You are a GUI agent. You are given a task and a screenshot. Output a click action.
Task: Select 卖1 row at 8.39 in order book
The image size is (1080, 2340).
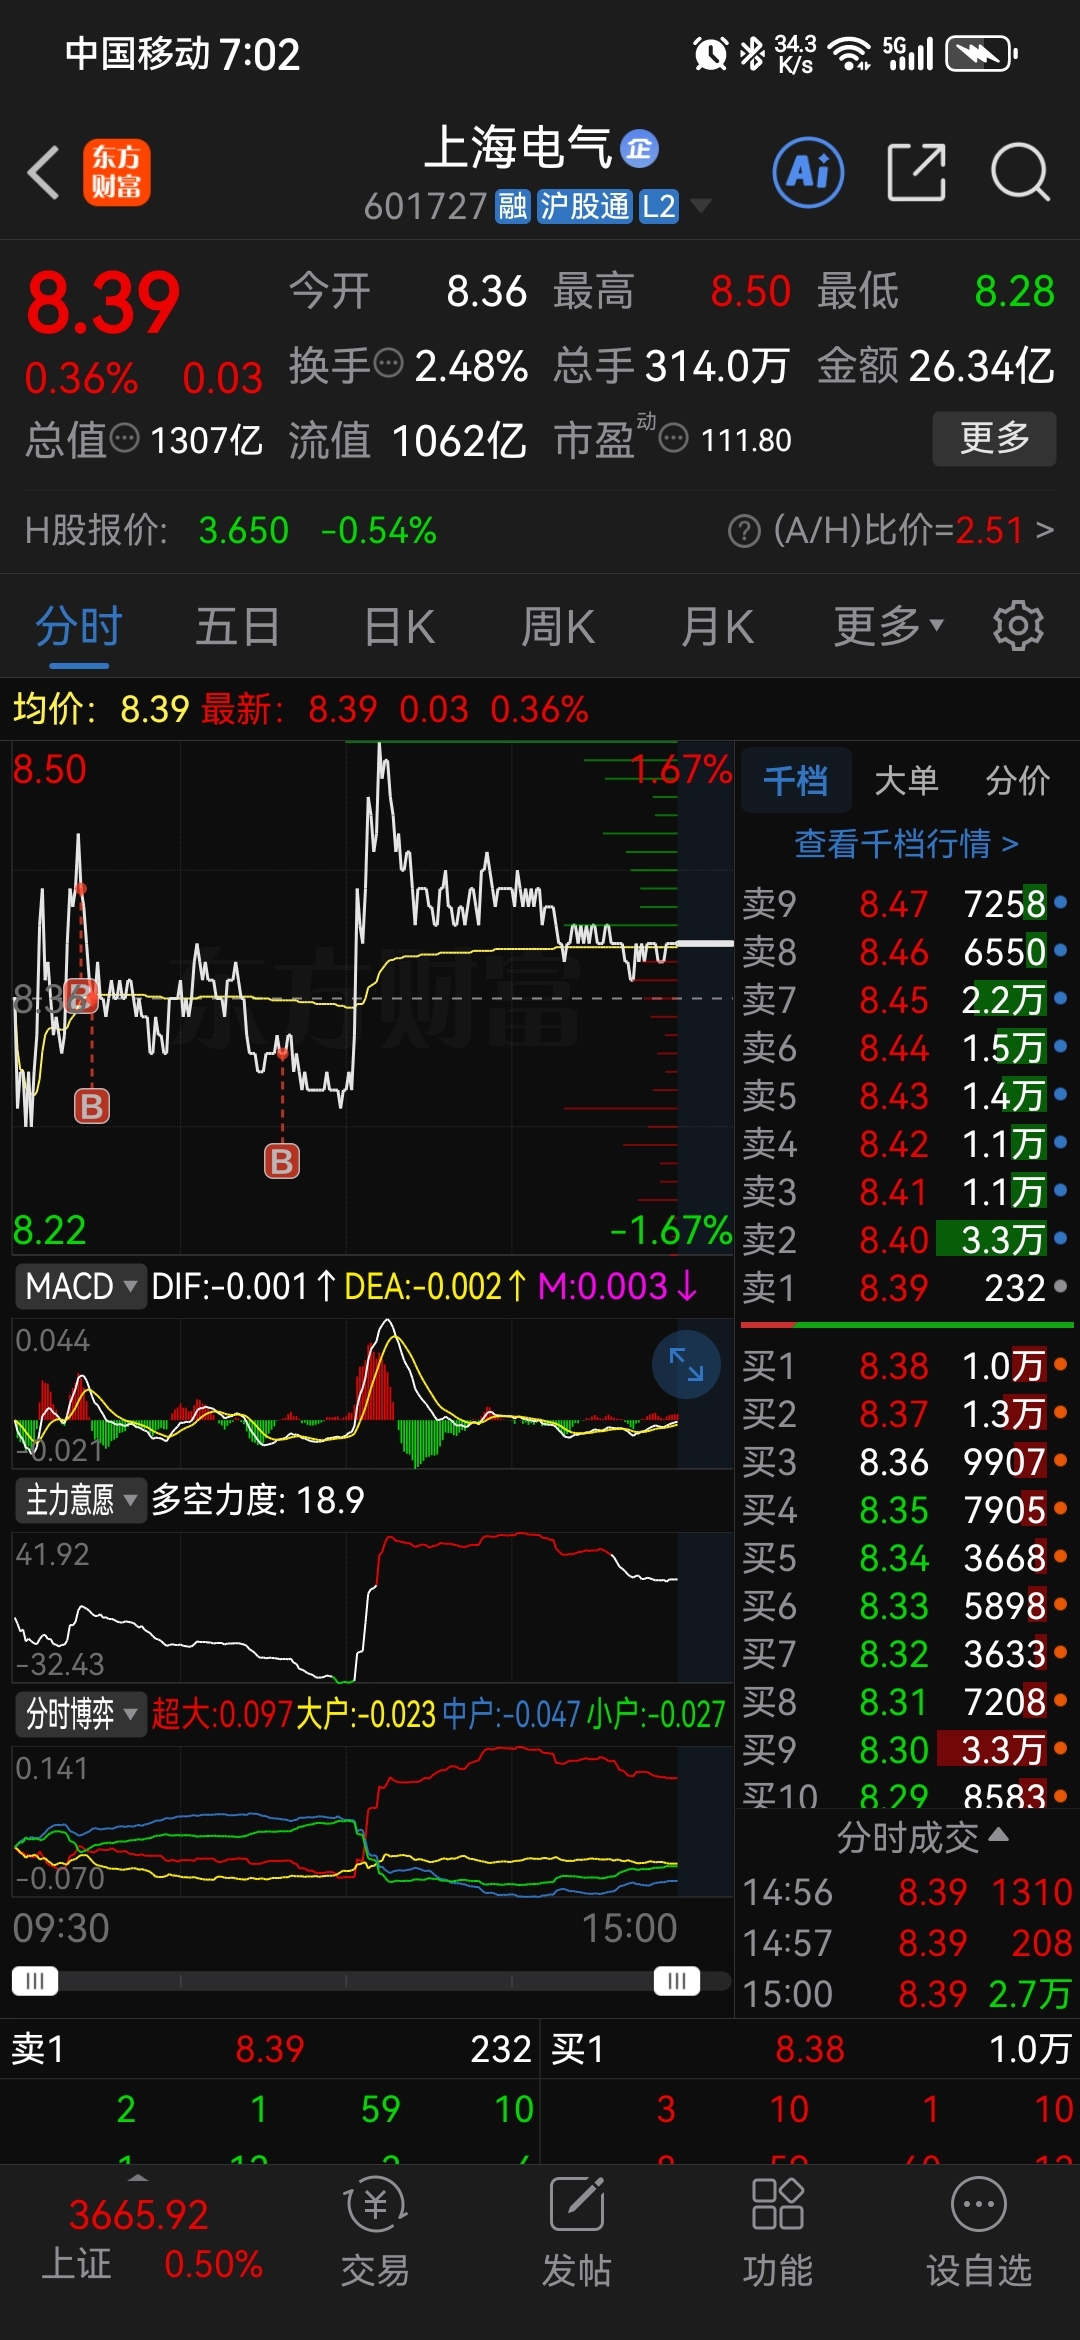(x=905, y=1288)
